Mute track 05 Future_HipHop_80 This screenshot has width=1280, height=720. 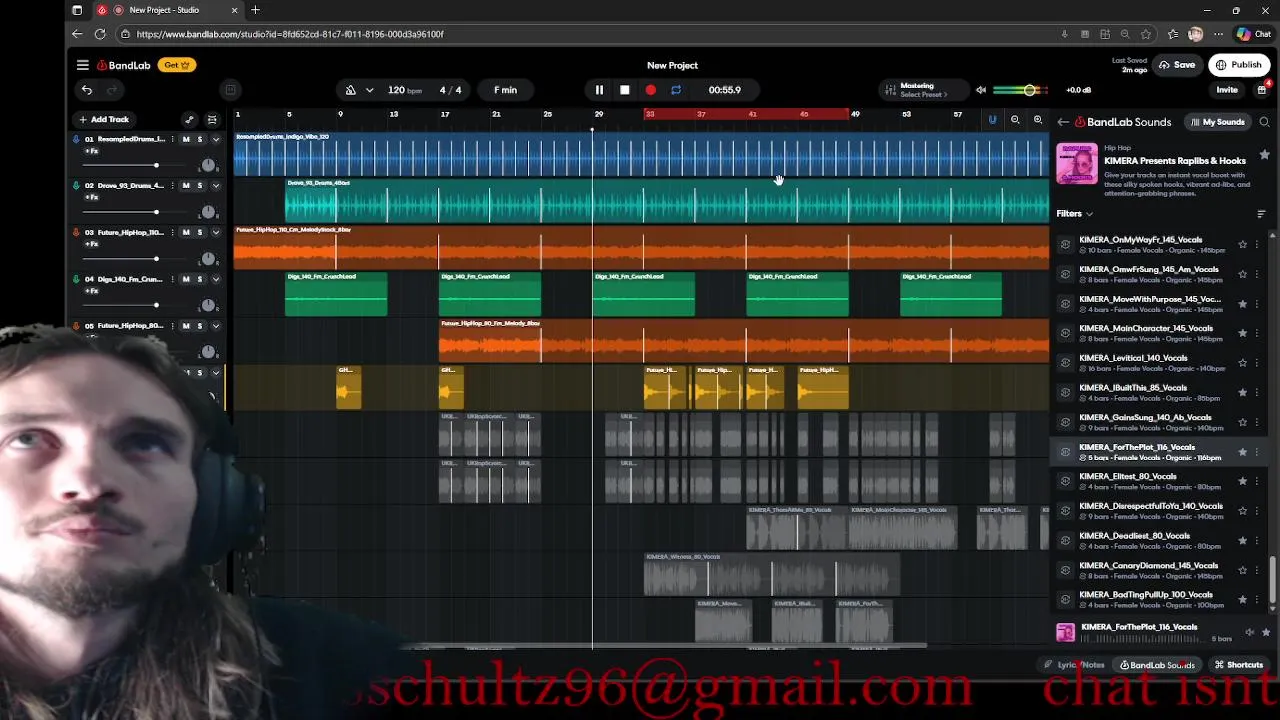185,326
